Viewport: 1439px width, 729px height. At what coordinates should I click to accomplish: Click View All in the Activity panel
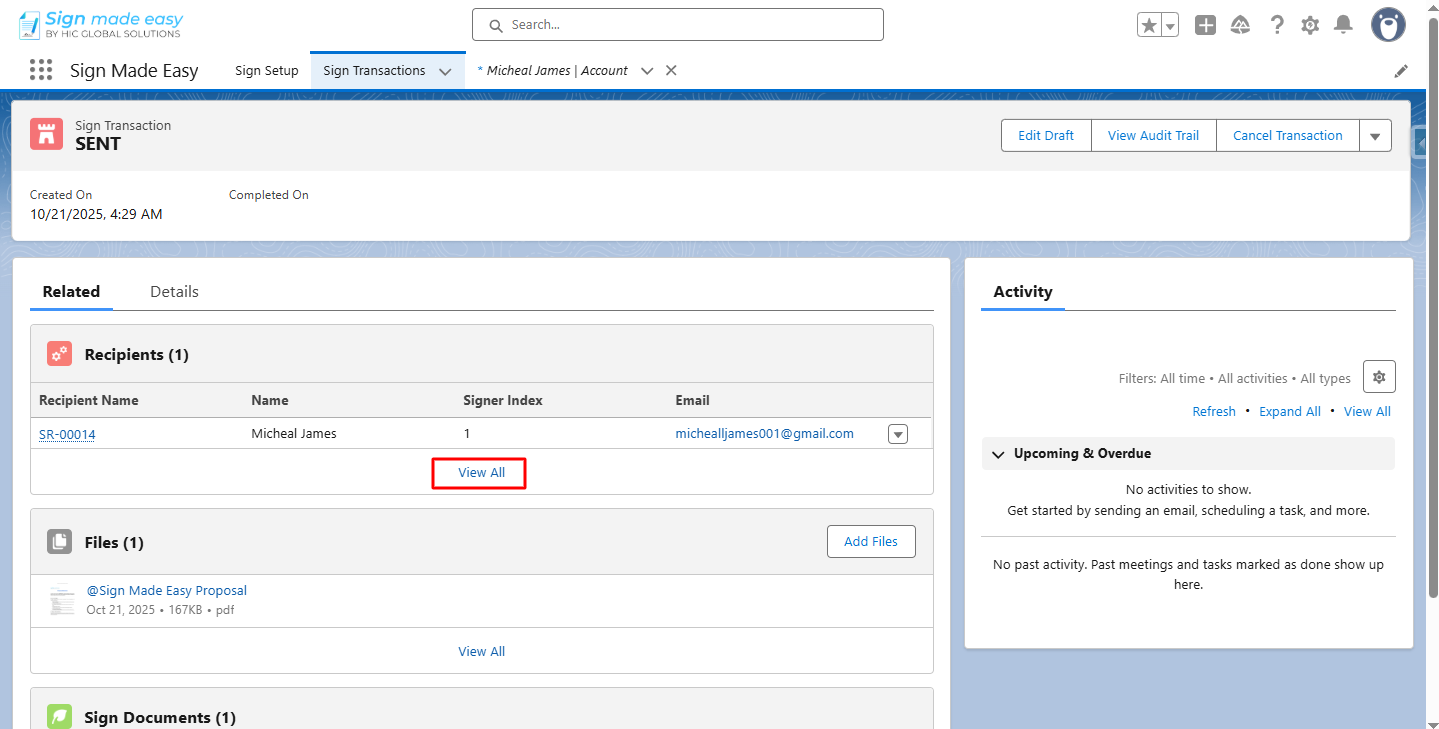[1367, 412]
